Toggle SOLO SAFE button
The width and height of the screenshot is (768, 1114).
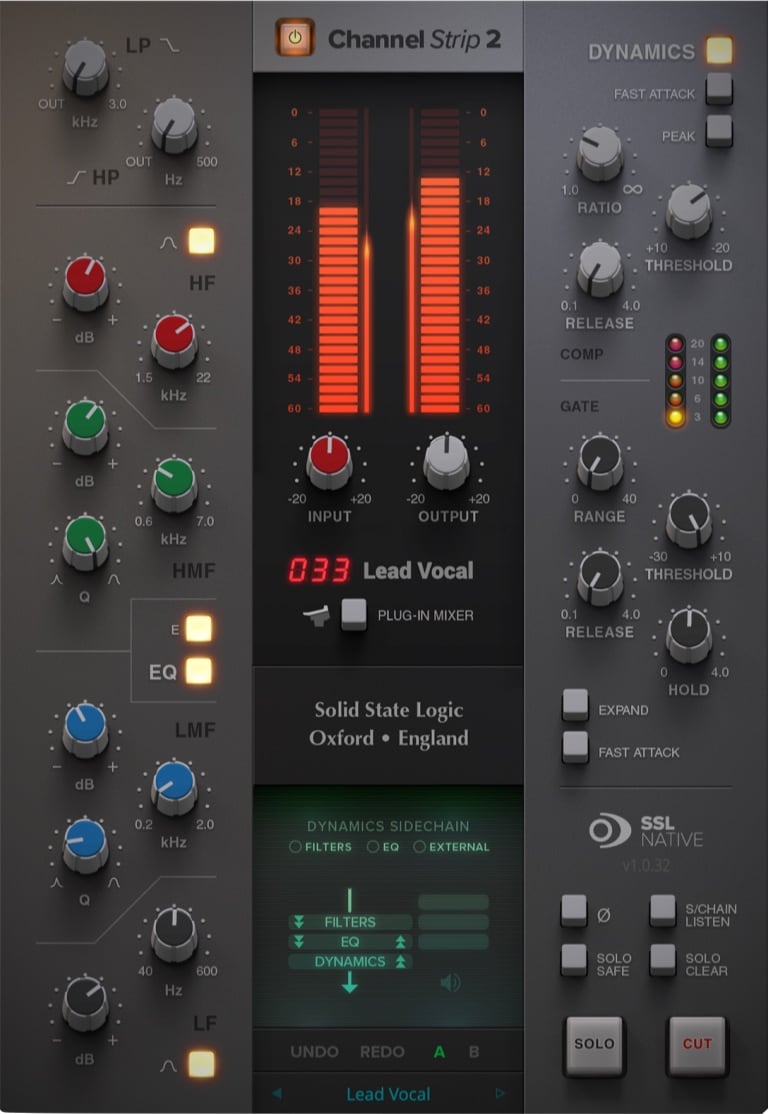pos(574,960)
